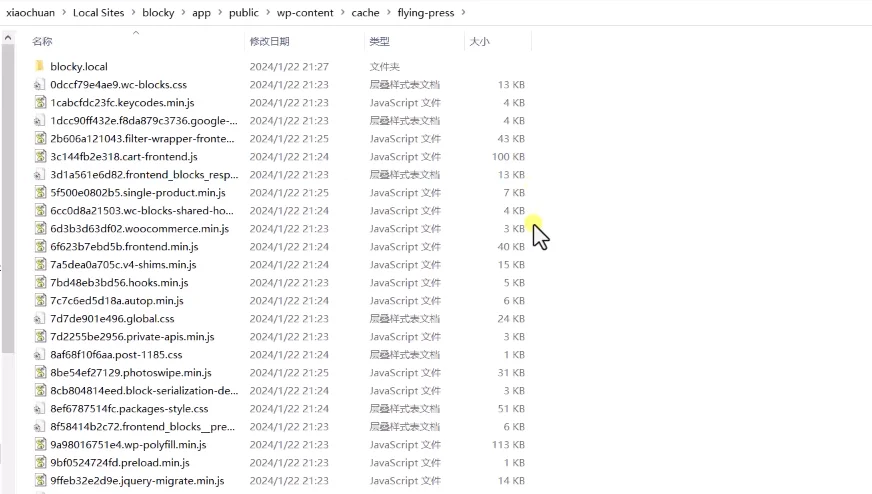Sort by the 类型 column header
Image resolution: width=872 pixels, height=494 pixels.
[379, 41]
